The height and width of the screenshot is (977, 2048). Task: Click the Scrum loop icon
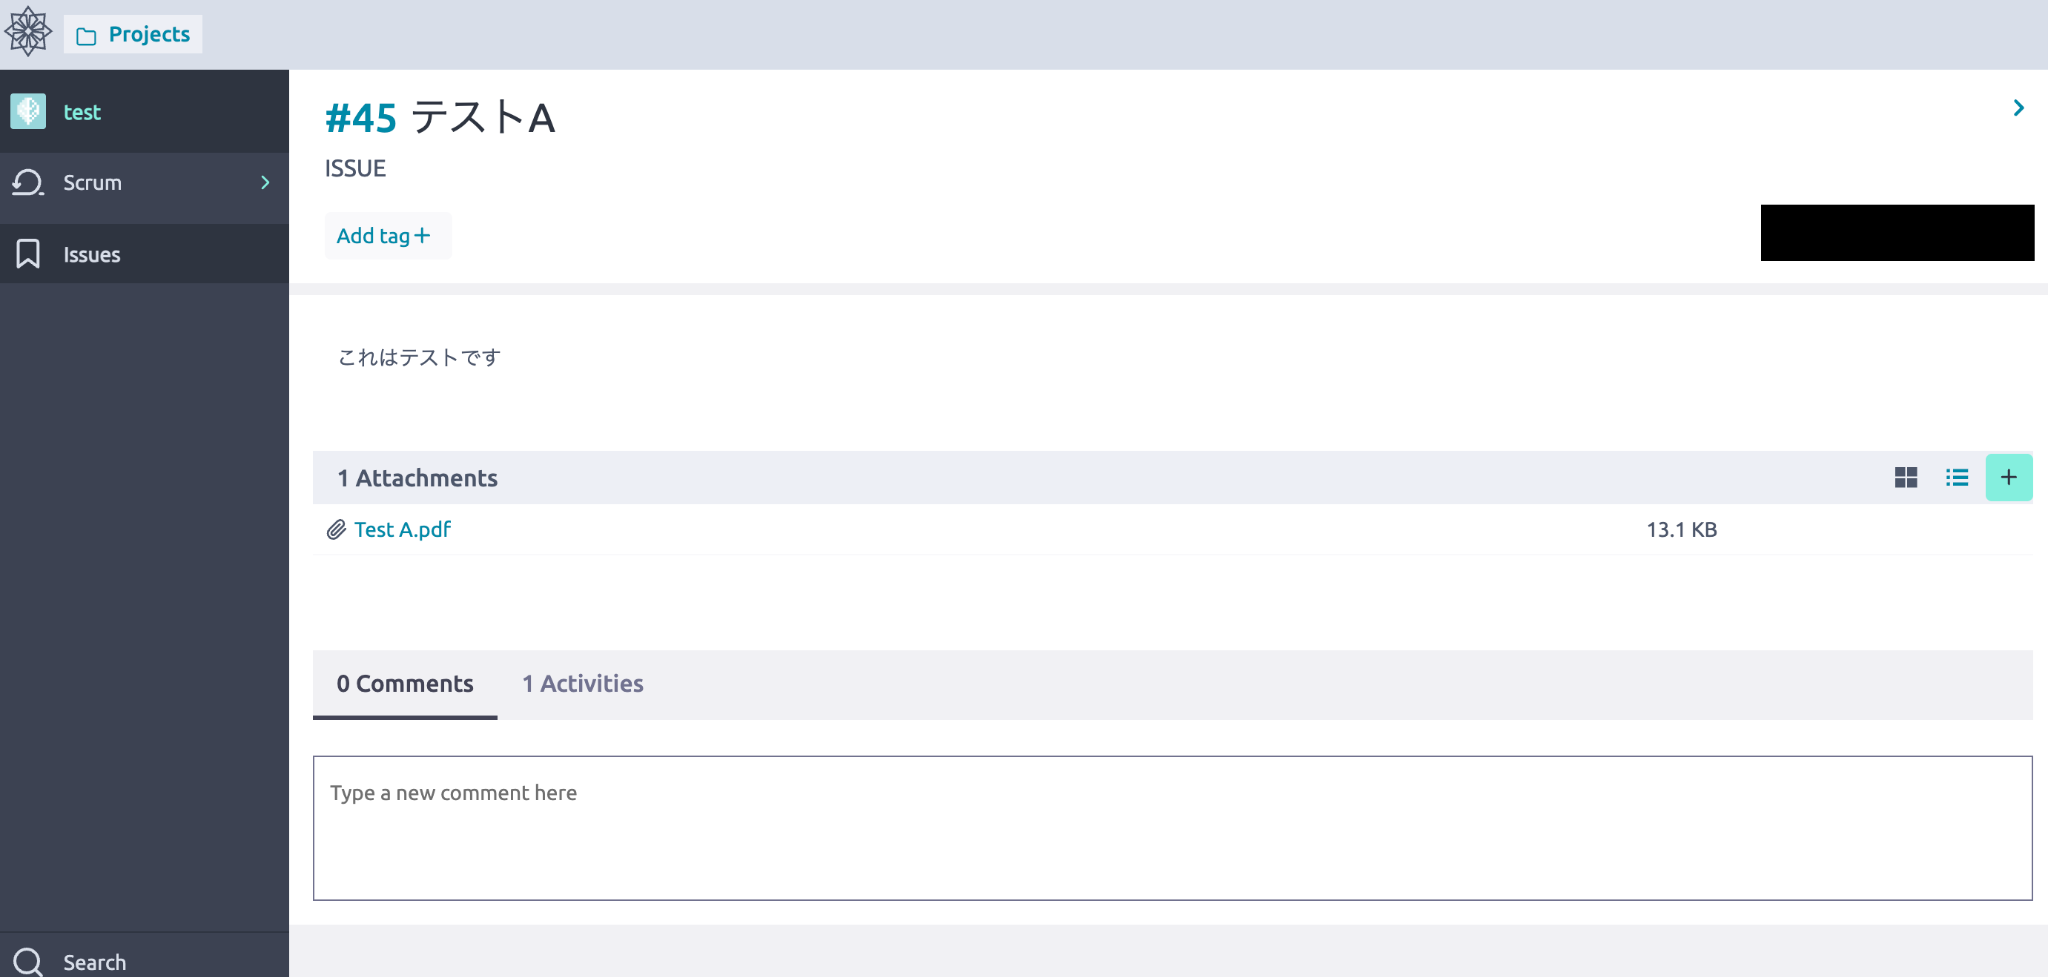point(28,182)
